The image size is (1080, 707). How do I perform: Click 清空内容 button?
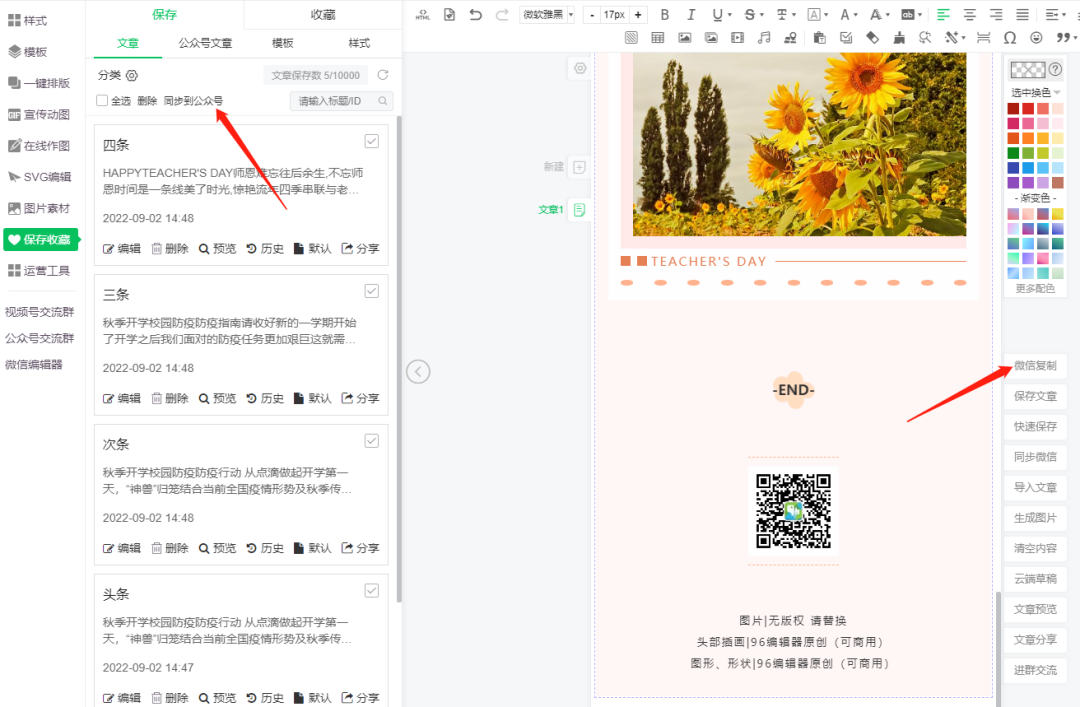click(1035, 549)
